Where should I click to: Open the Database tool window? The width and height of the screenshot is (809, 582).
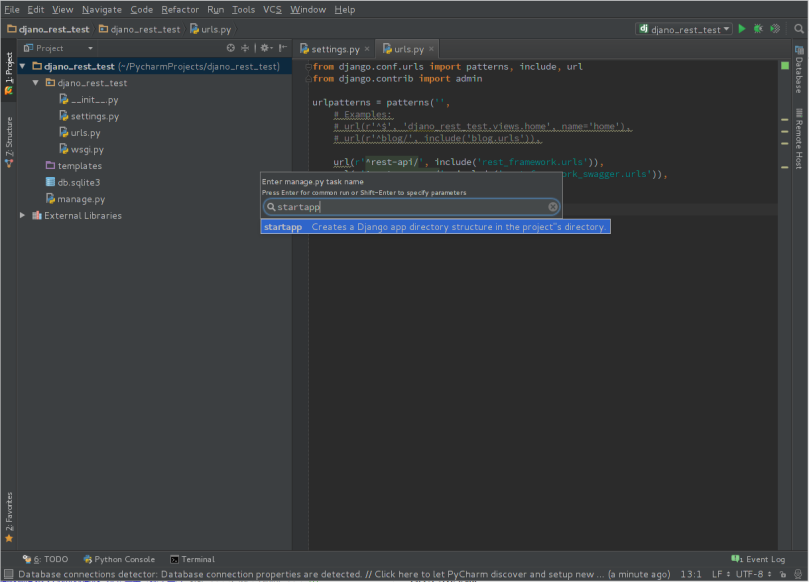[799, 69]
